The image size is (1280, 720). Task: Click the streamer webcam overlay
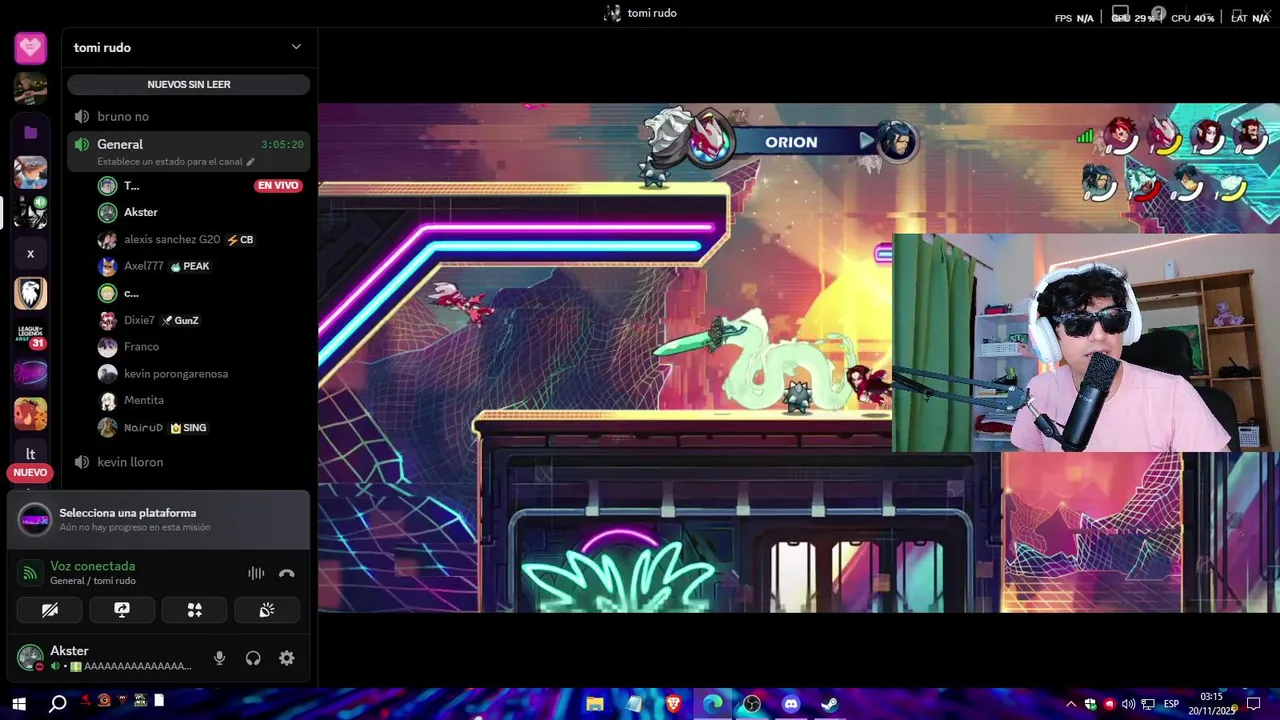1086,342
